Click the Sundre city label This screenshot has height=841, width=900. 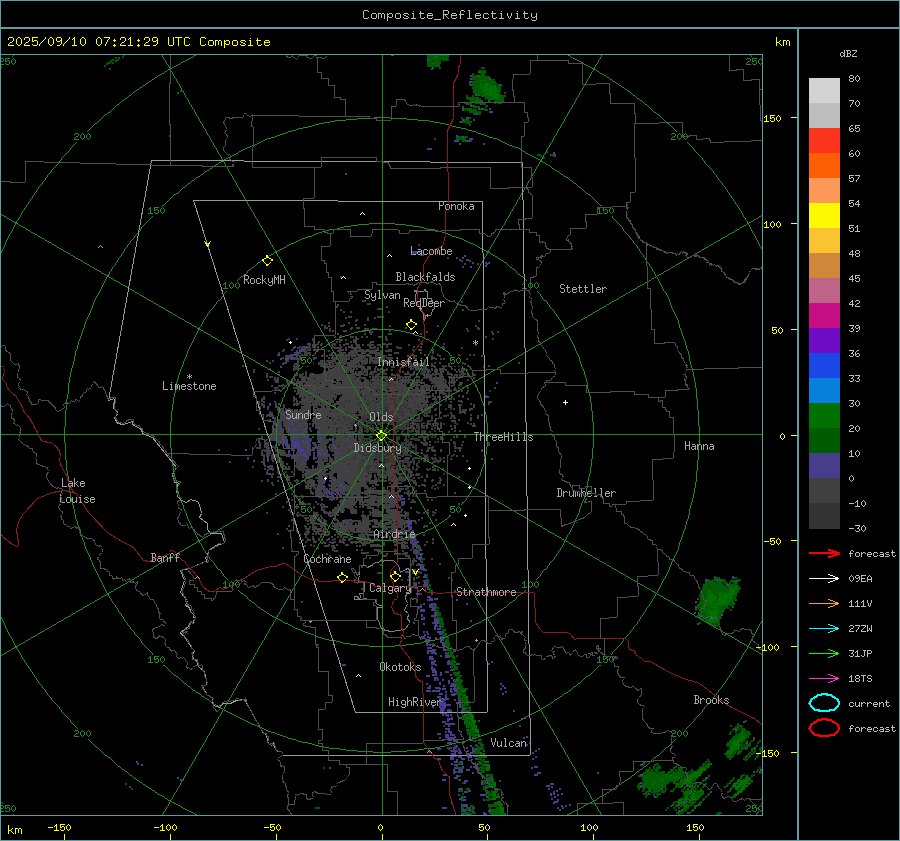[x=303, y=414]
